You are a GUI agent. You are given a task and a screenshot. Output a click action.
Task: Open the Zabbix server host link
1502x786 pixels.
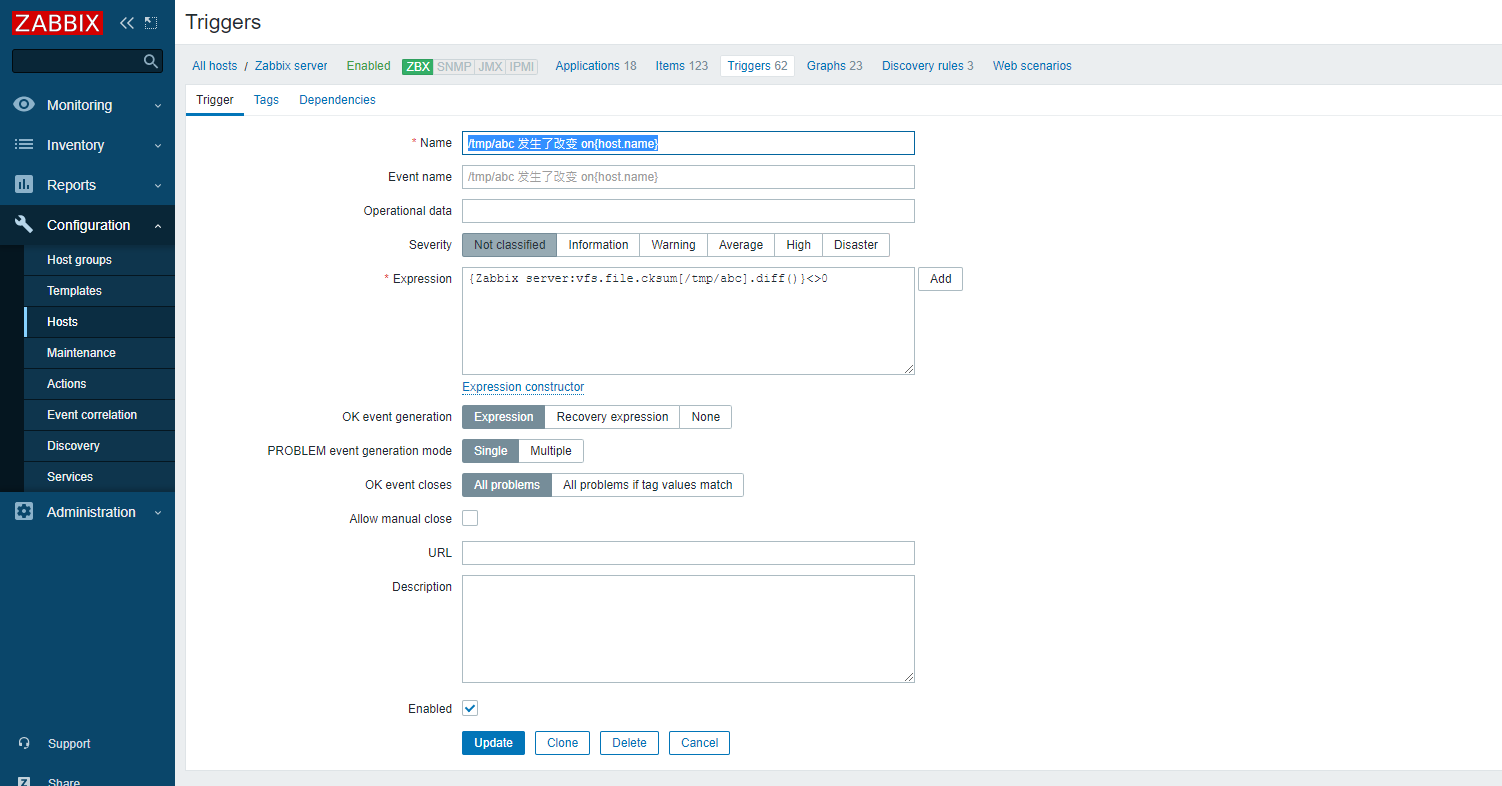[x=291, y=66]
